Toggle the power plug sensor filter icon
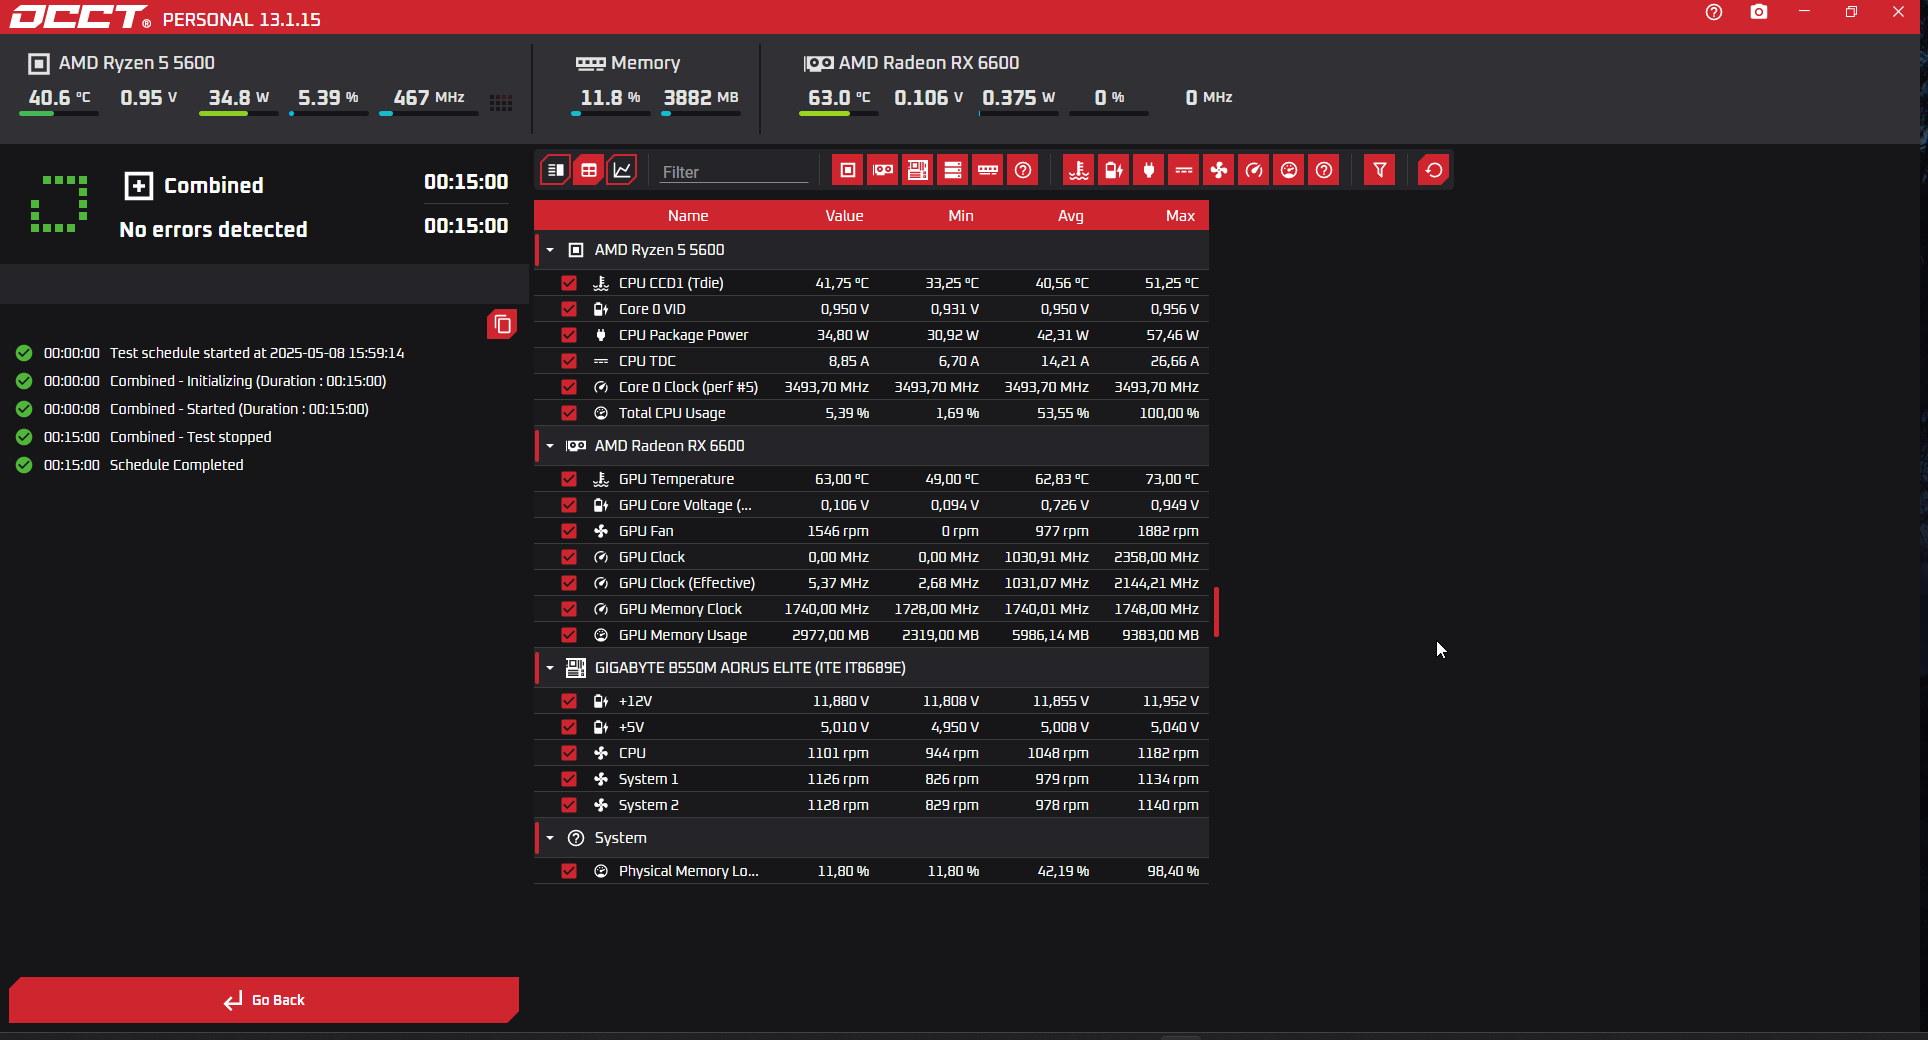The height and width of the screenshot is (1040, 1928). click(x=1148, y=170)
